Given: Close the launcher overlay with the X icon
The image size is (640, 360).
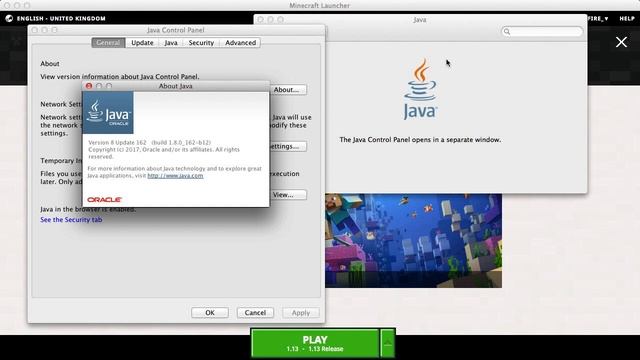Looking at the screenshot, I should [621, 42].
